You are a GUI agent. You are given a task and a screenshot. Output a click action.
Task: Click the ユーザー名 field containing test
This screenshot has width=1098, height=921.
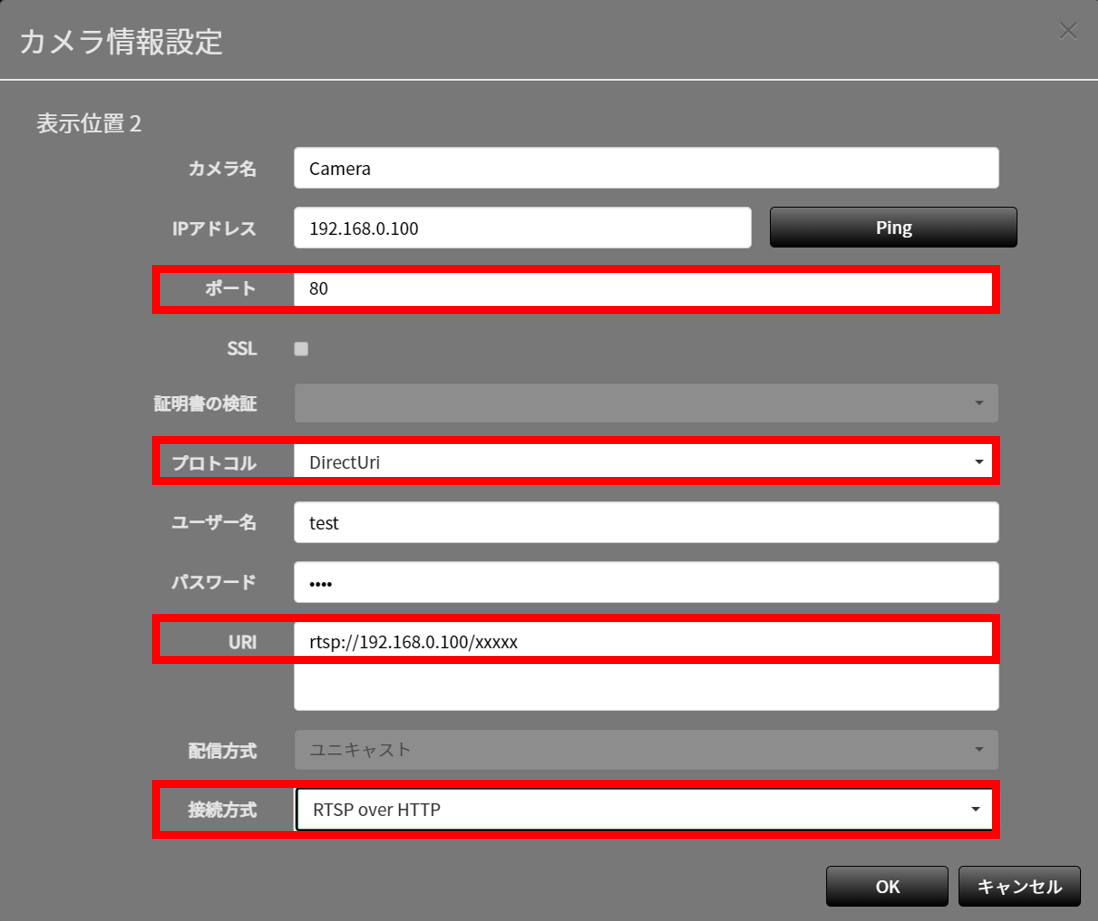click(x=646, y=522)
